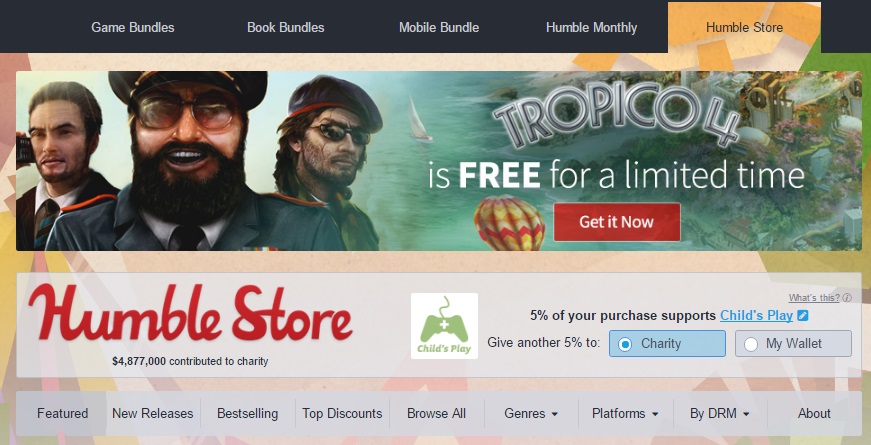871x445 pixels.
Task: Switch to the Book Bundles tab
Action: point(286,27)
